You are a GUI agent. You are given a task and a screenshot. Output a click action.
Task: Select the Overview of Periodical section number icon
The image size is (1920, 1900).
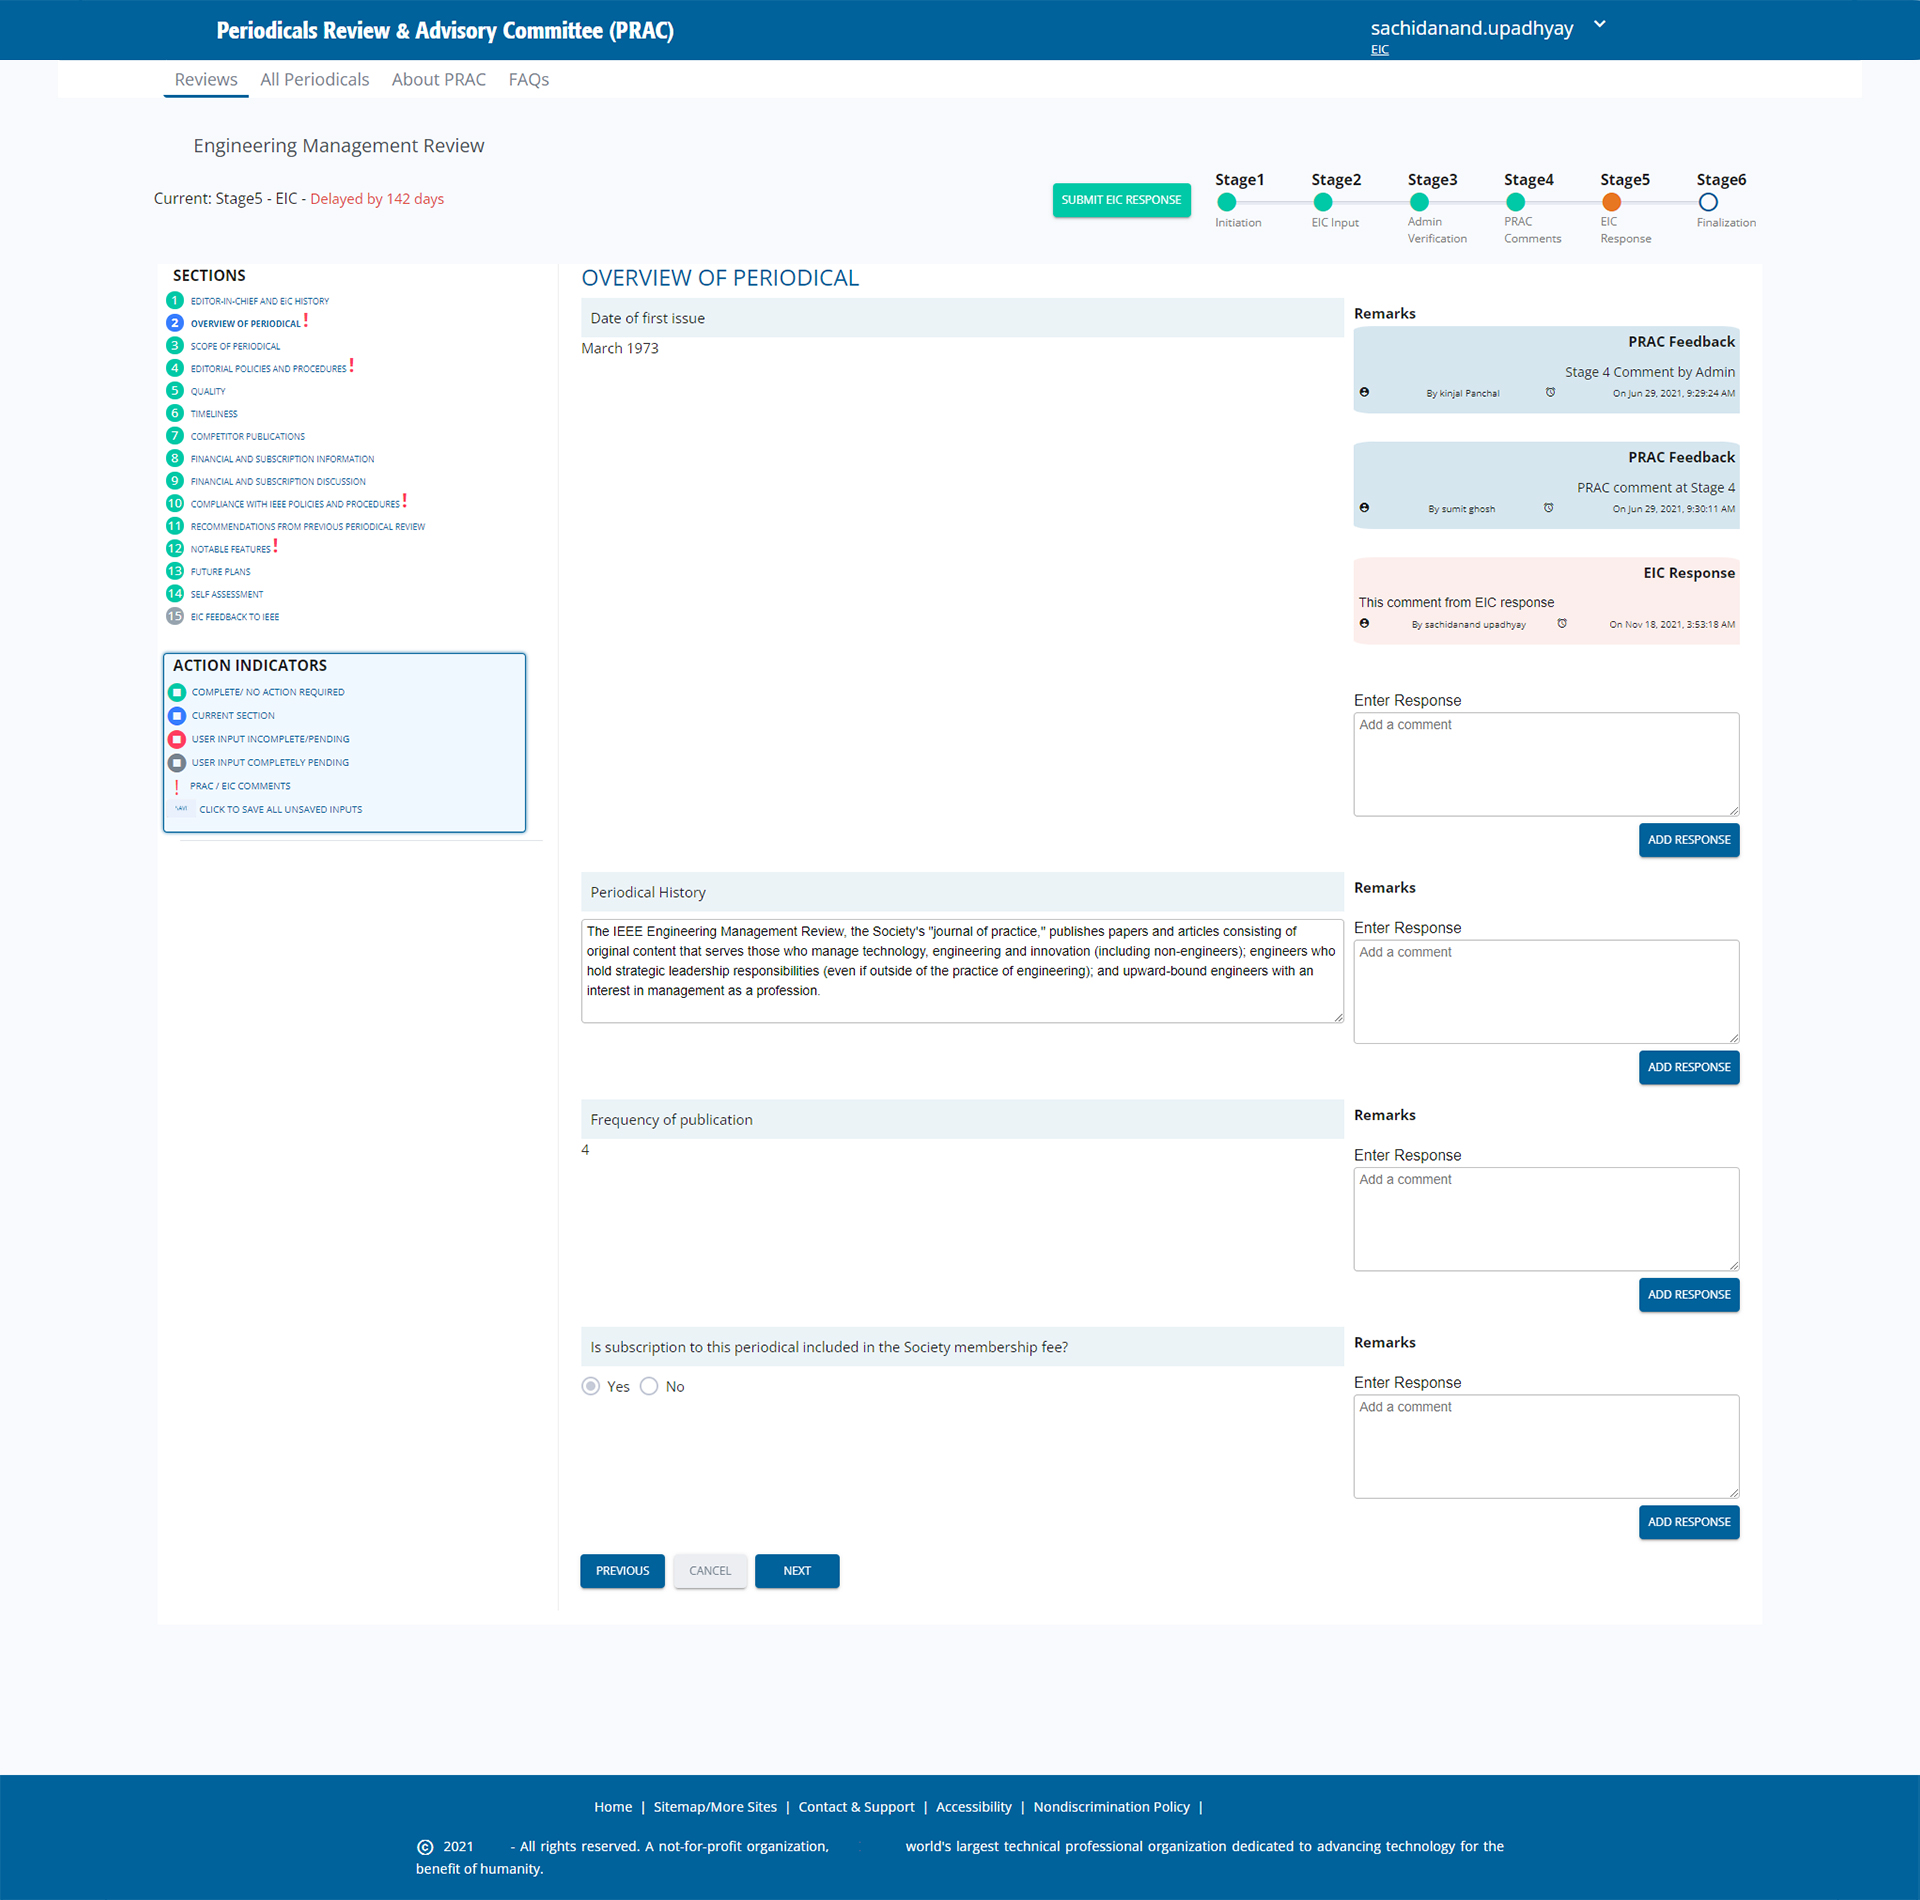175,323
